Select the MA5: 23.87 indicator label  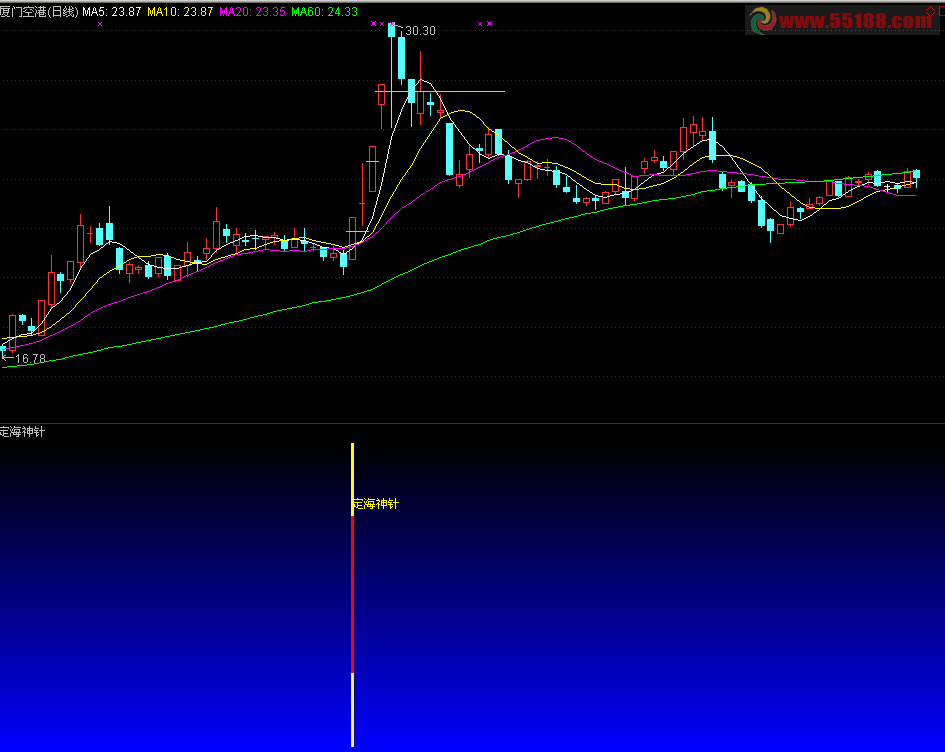coord(111,11)
